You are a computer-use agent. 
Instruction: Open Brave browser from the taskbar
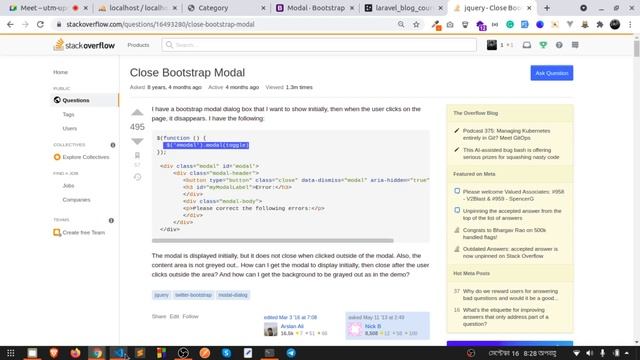53,353
